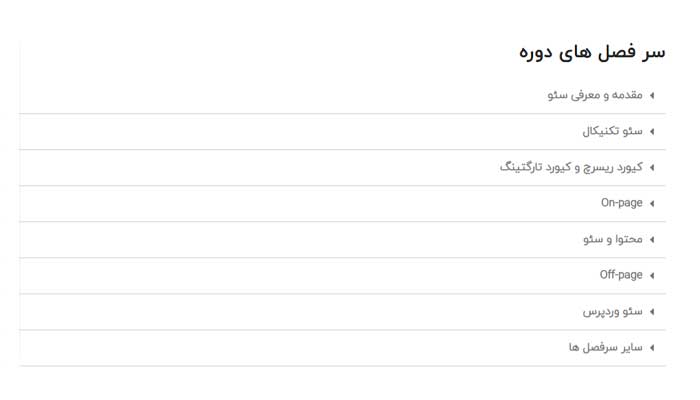Screen dimensions: 700x400
Task: Expand the Off-page section arrow
Action: 652,276
